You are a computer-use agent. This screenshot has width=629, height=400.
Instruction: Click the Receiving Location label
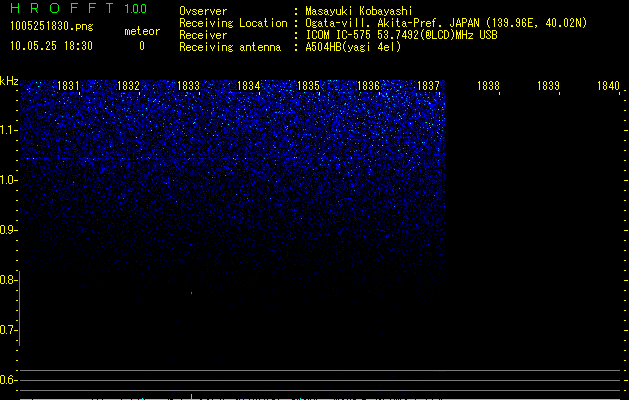(233, 23)
